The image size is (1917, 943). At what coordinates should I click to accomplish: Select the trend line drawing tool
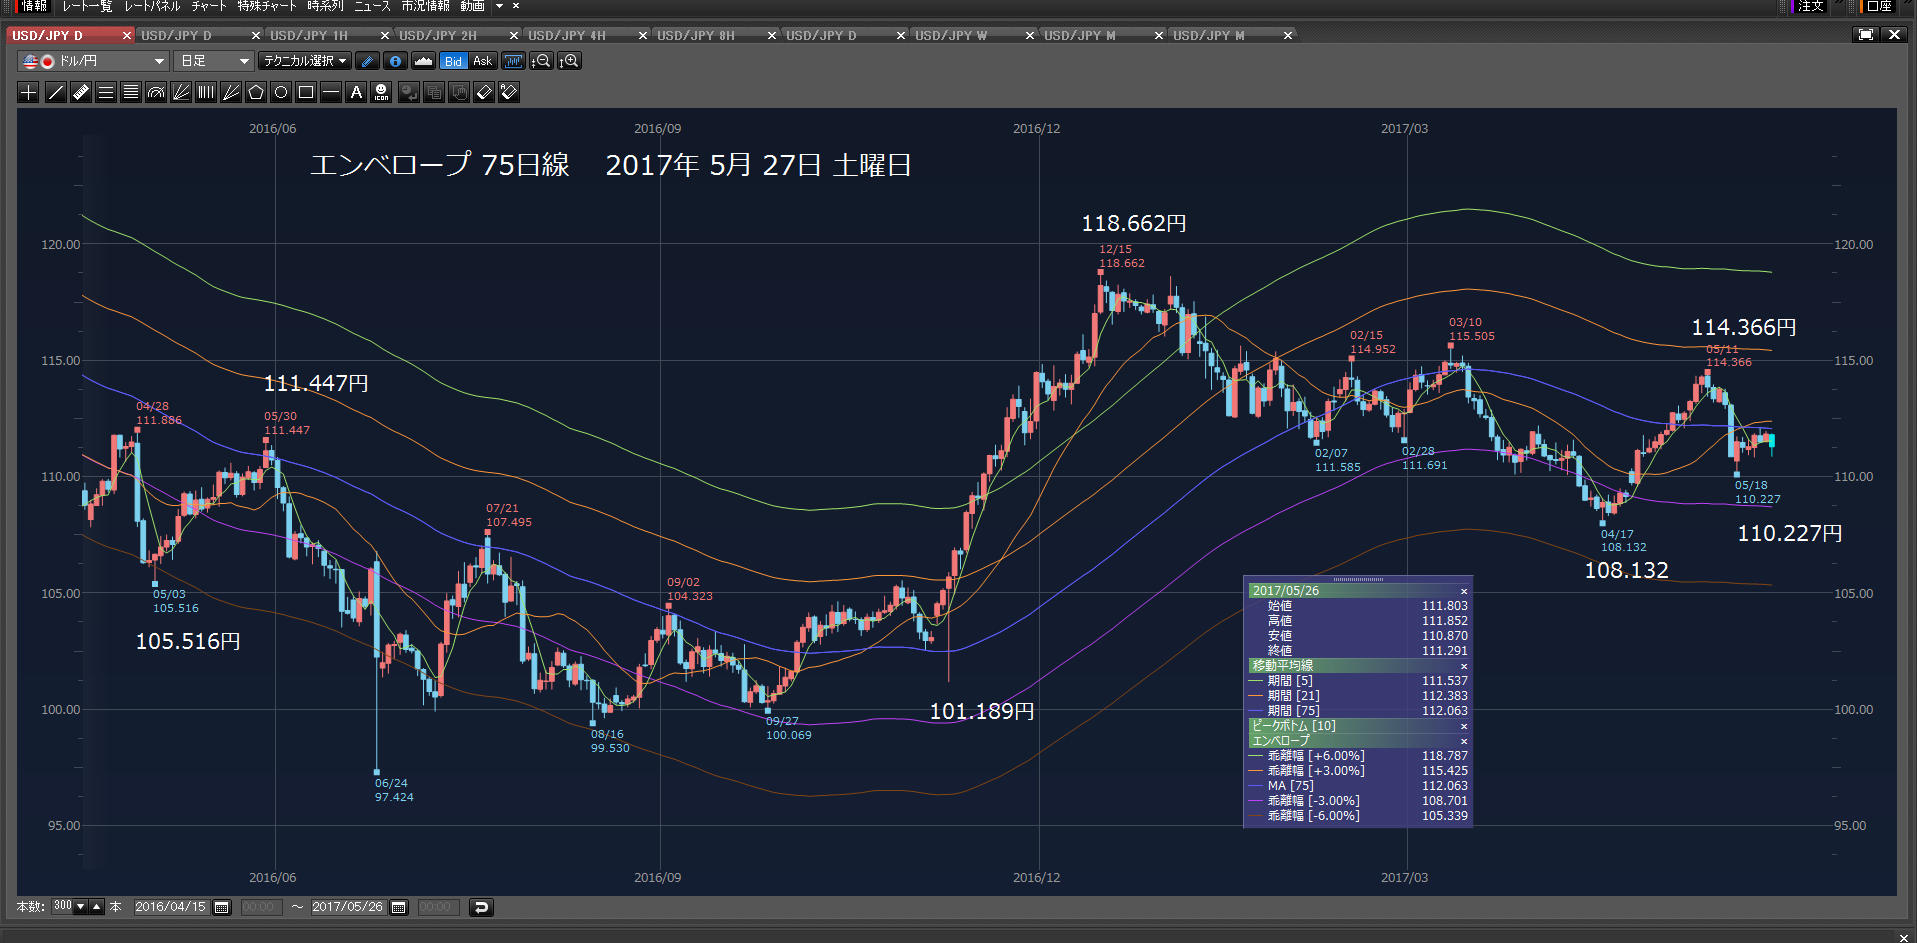coord(55,92)
